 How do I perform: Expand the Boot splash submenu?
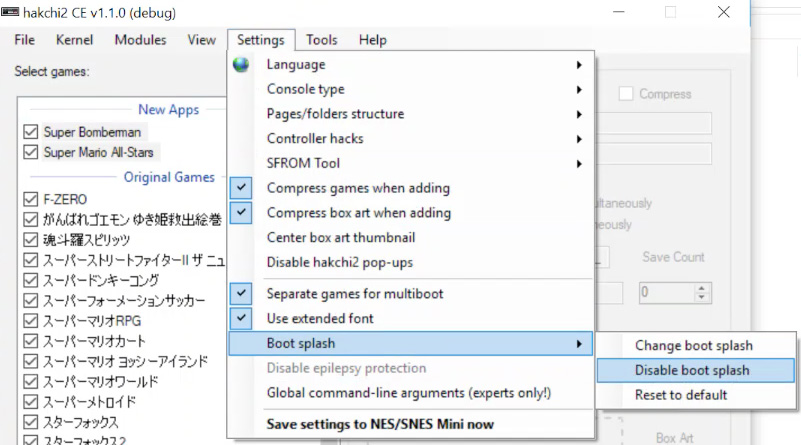point(411,343)
